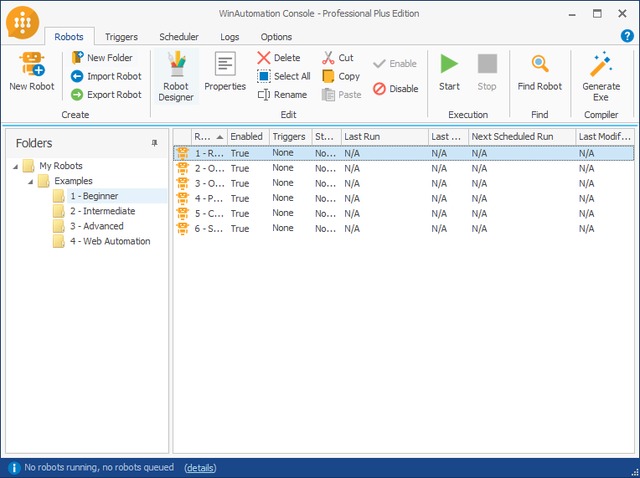Click the Export Robot button

[106, 95]
